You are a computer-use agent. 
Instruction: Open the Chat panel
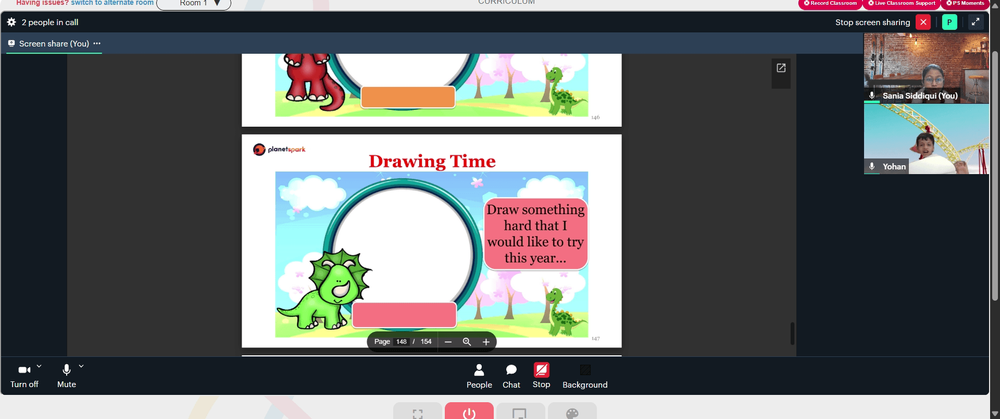511,376
